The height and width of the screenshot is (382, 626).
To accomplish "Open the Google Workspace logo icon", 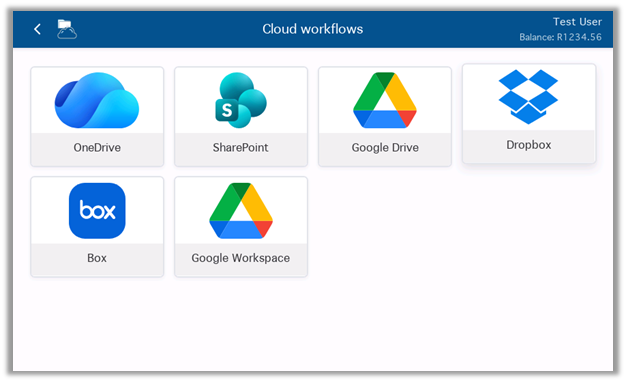I will pos(241,211).
